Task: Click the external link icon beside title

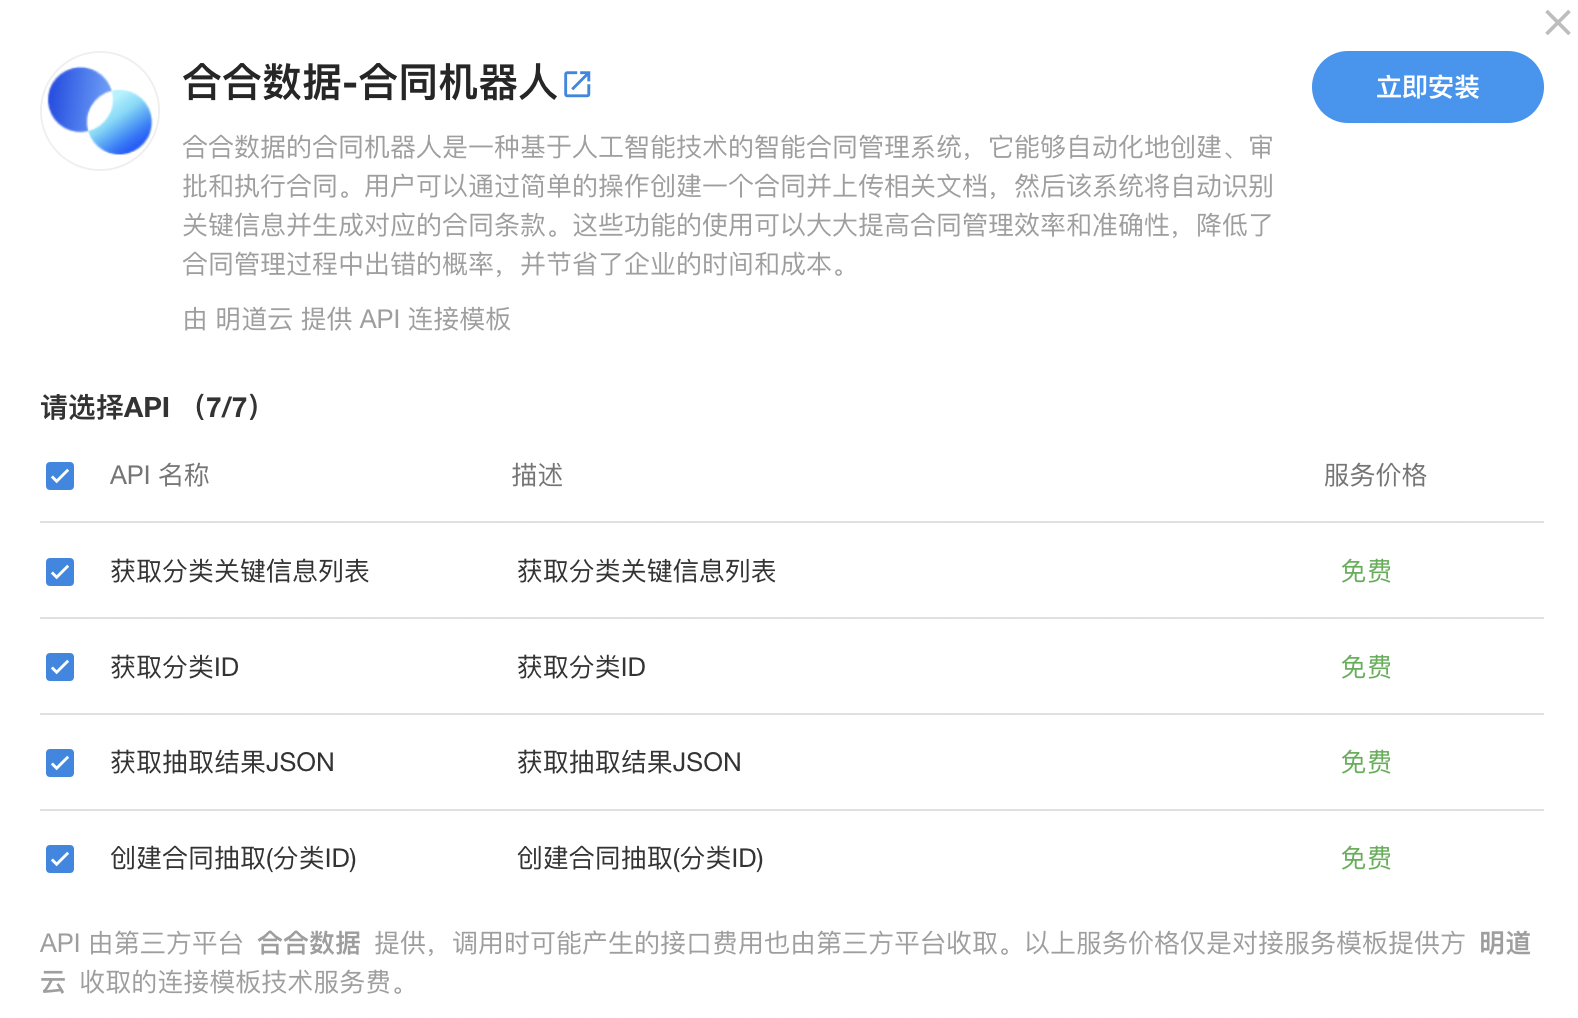Action: tap(577, 84)
